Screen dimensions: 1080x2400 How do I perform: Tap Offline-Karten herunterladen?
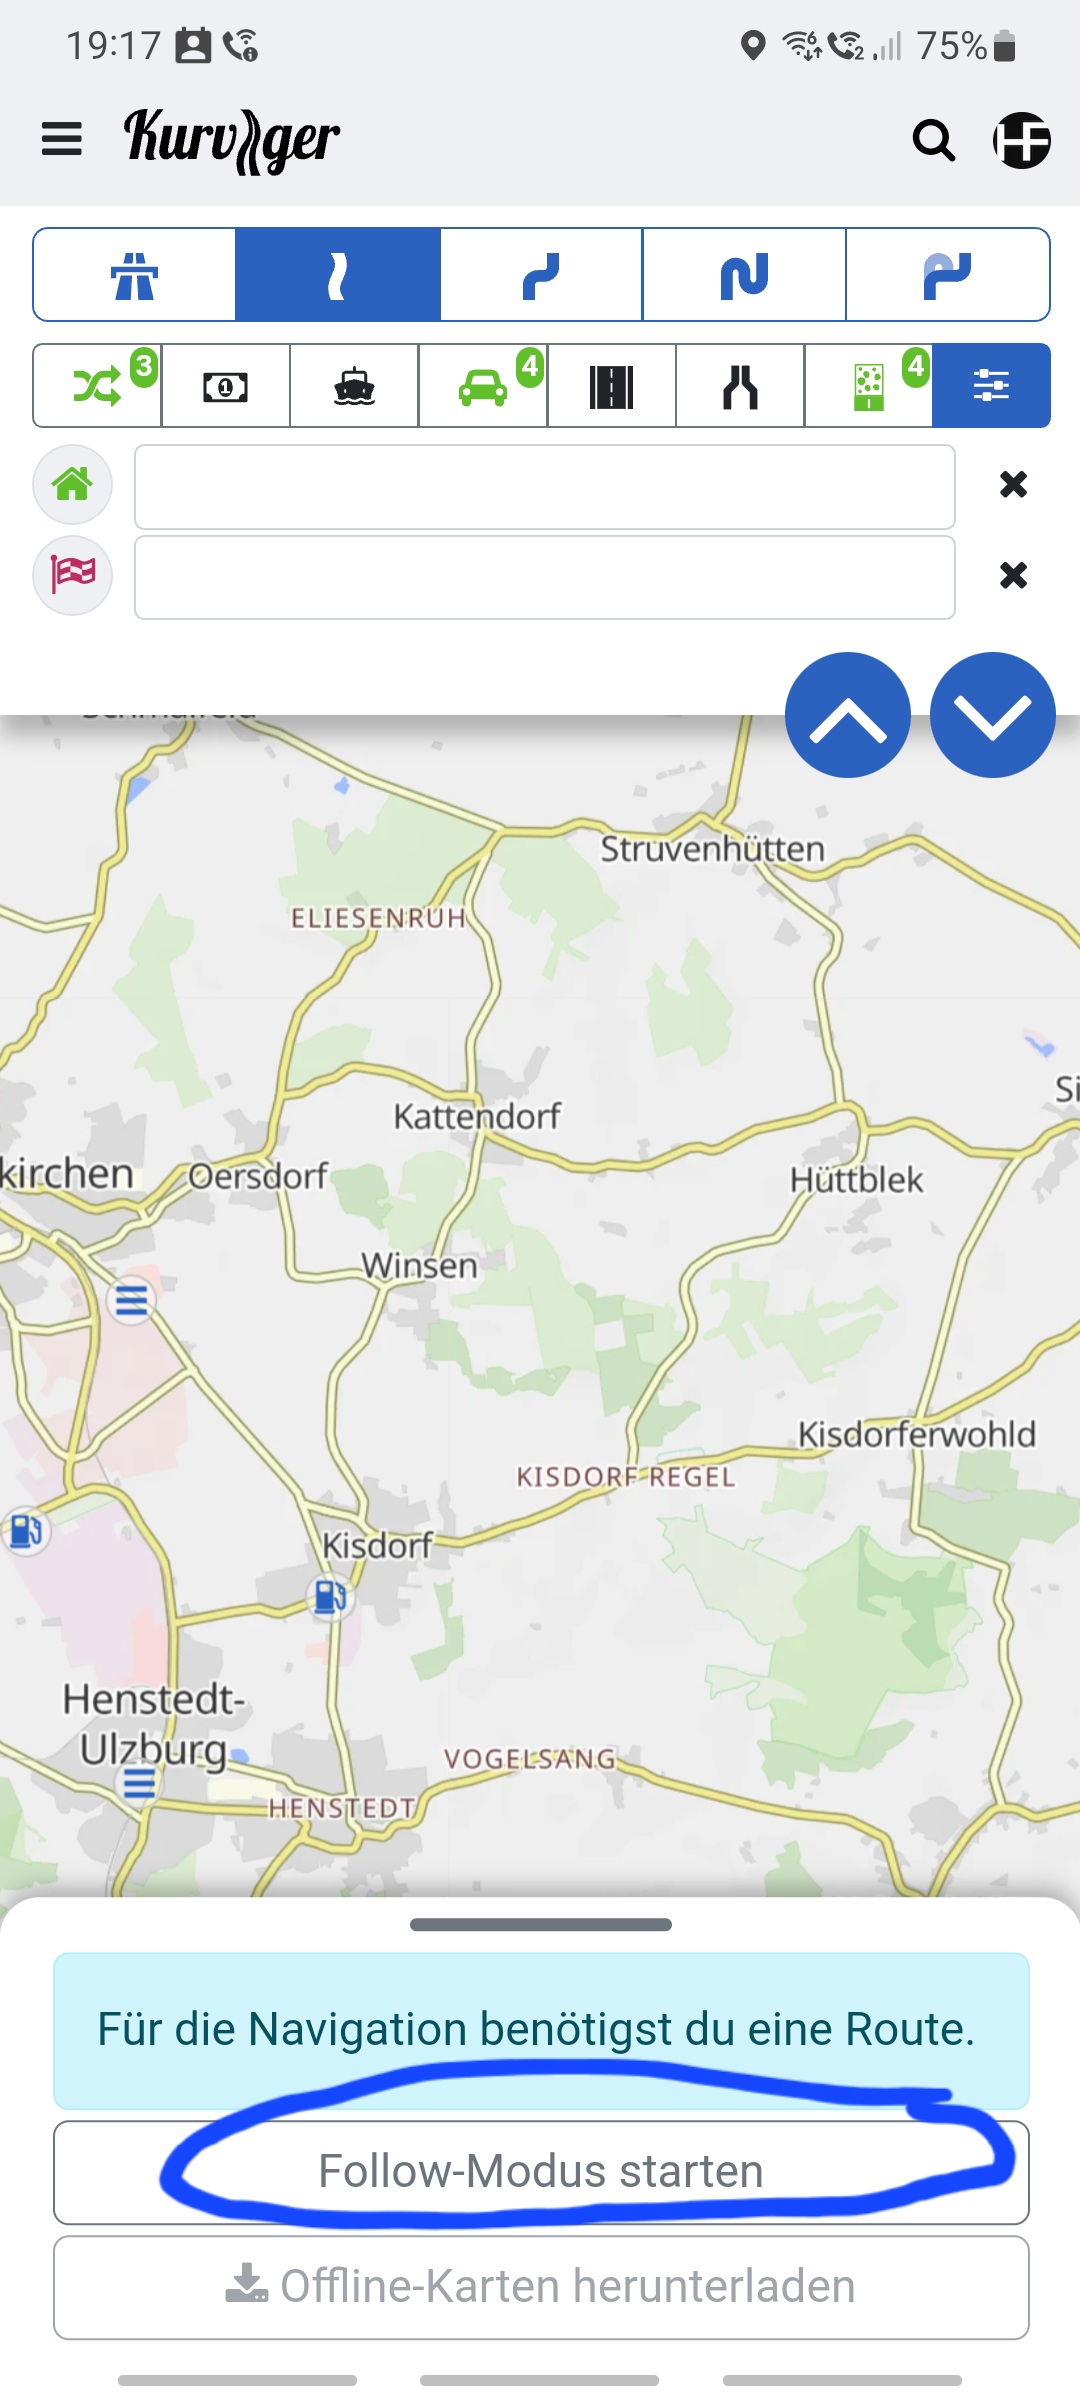(x=541, y=2287)
